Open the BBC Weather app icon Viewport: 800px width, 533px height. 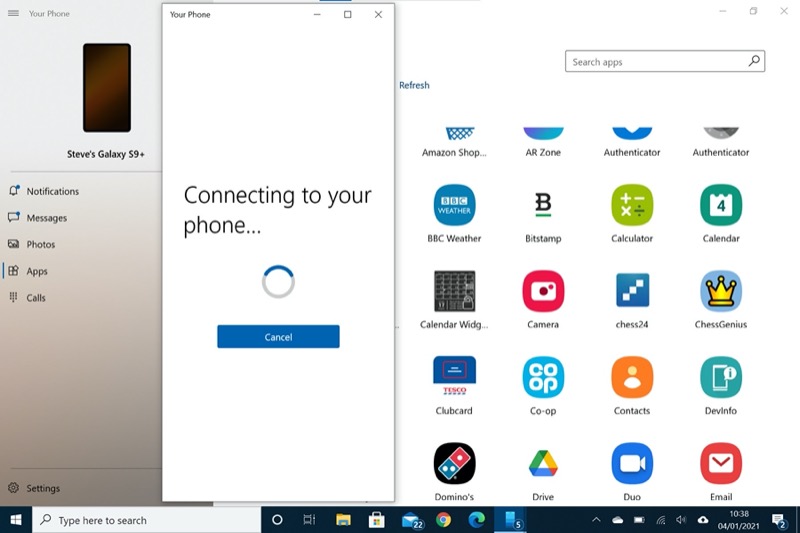tap(454, 205)
